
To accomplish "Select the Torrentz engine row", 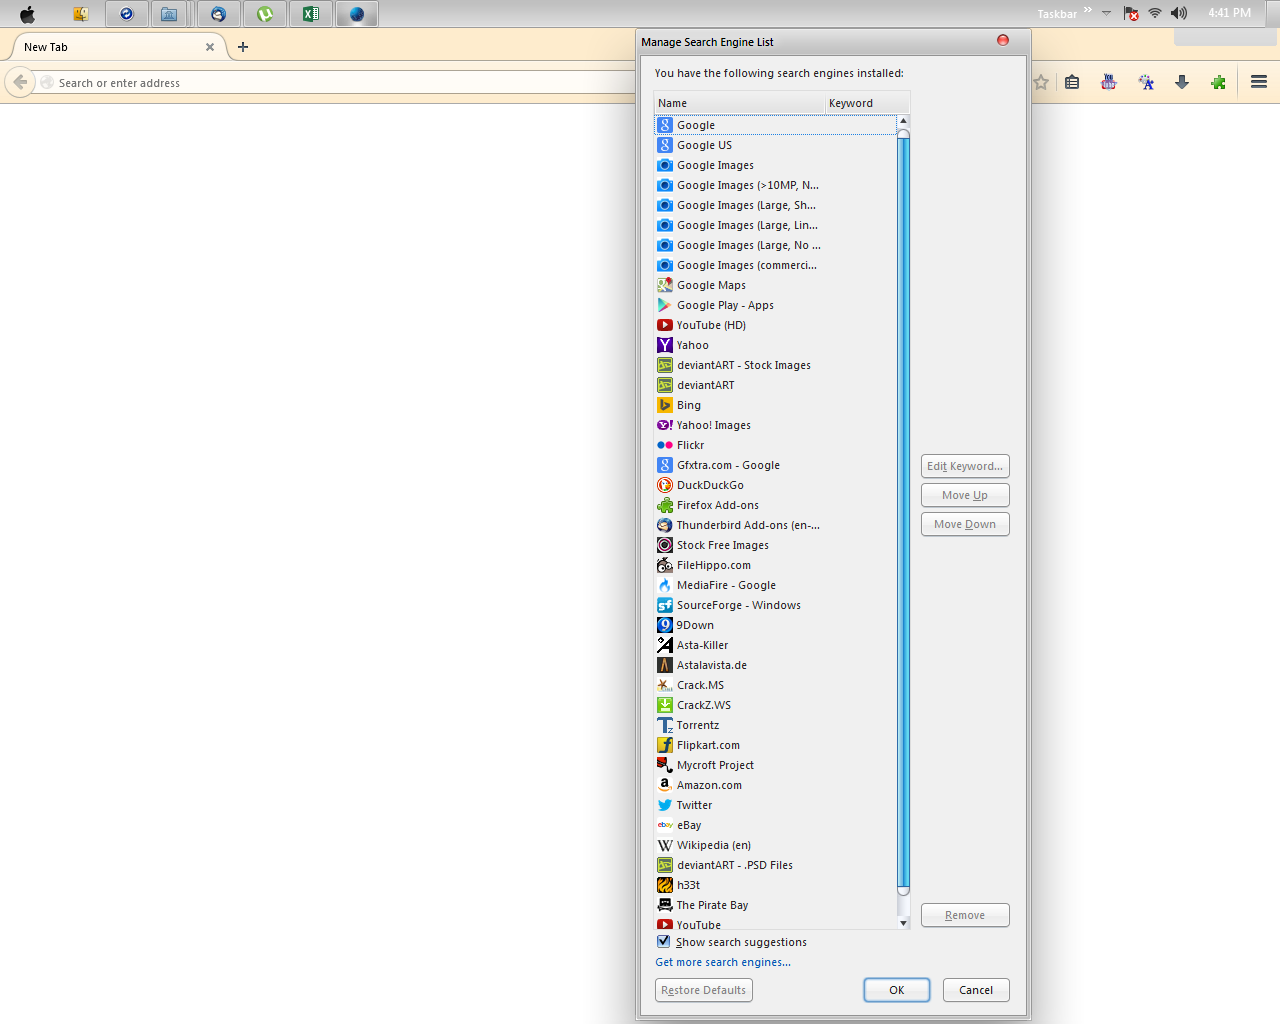I will click(776, 725).
